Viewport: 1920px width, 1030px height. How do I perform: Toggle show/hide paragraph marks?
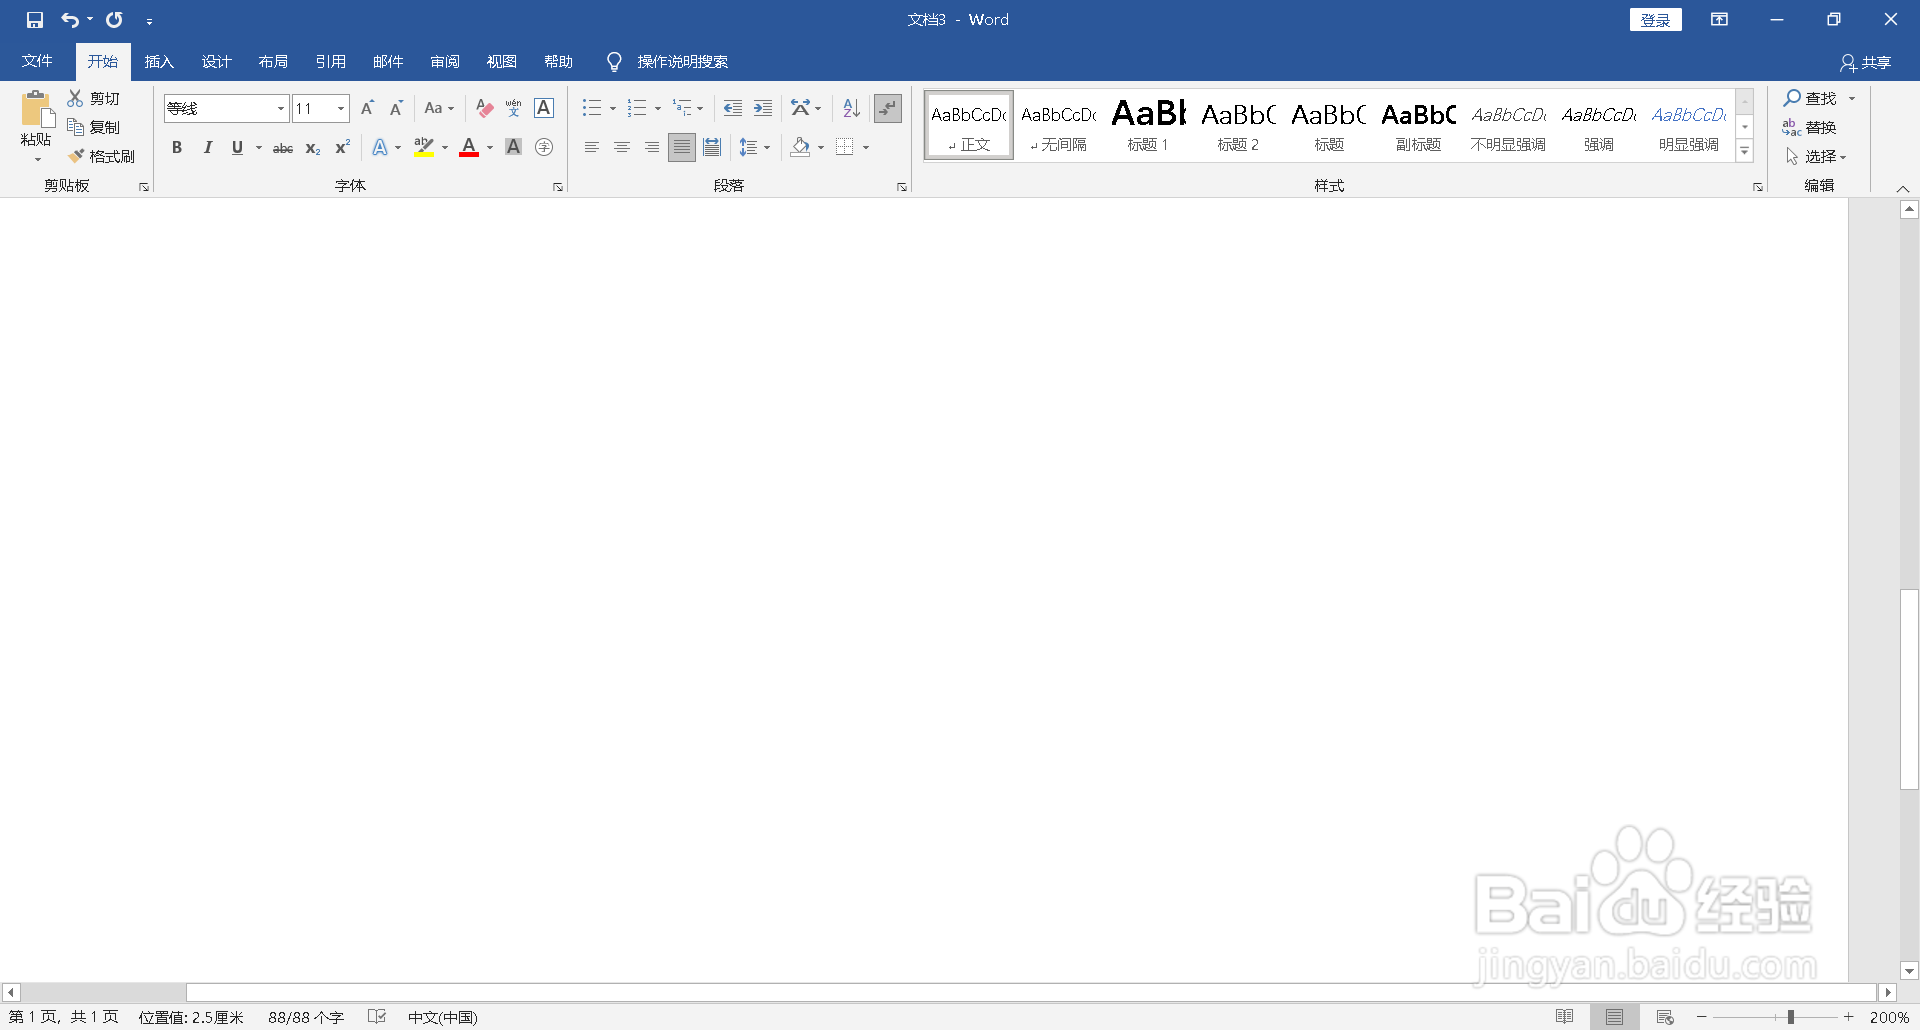tap(888, 108)
